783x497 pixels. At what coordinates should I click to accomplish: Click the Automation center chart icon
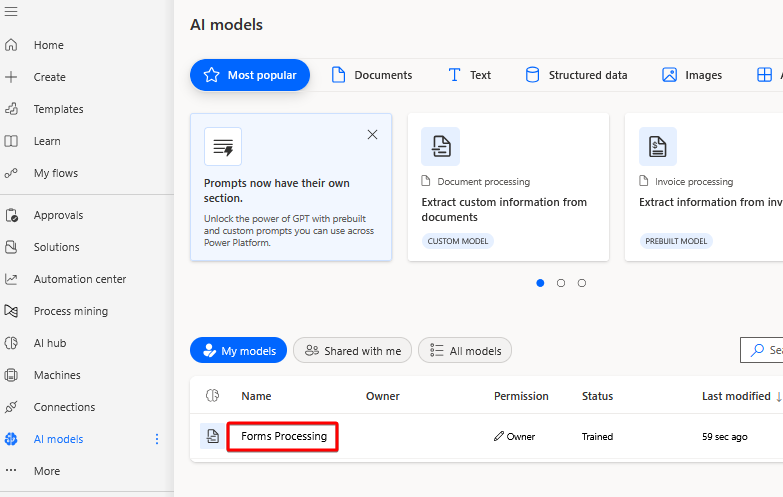click(x=11, y=279)
